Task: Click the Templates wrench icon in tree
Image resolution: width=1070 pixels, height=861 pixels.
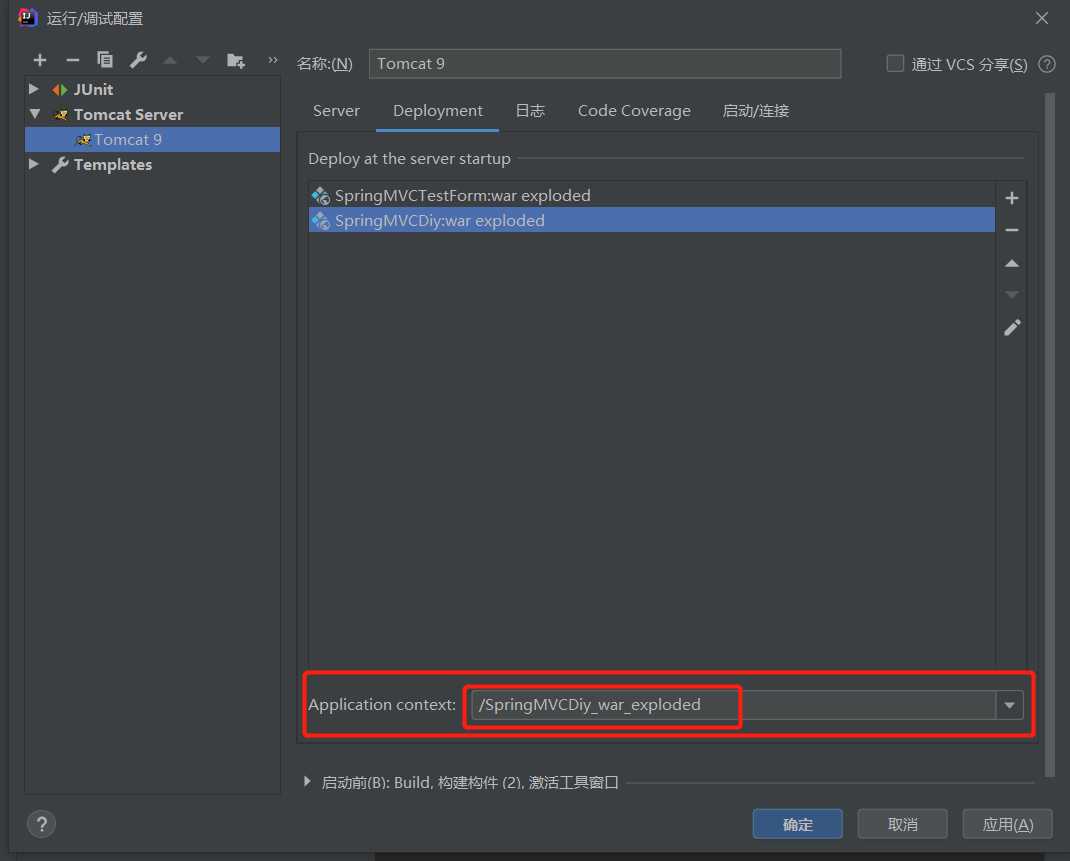Action: point(60,164)
